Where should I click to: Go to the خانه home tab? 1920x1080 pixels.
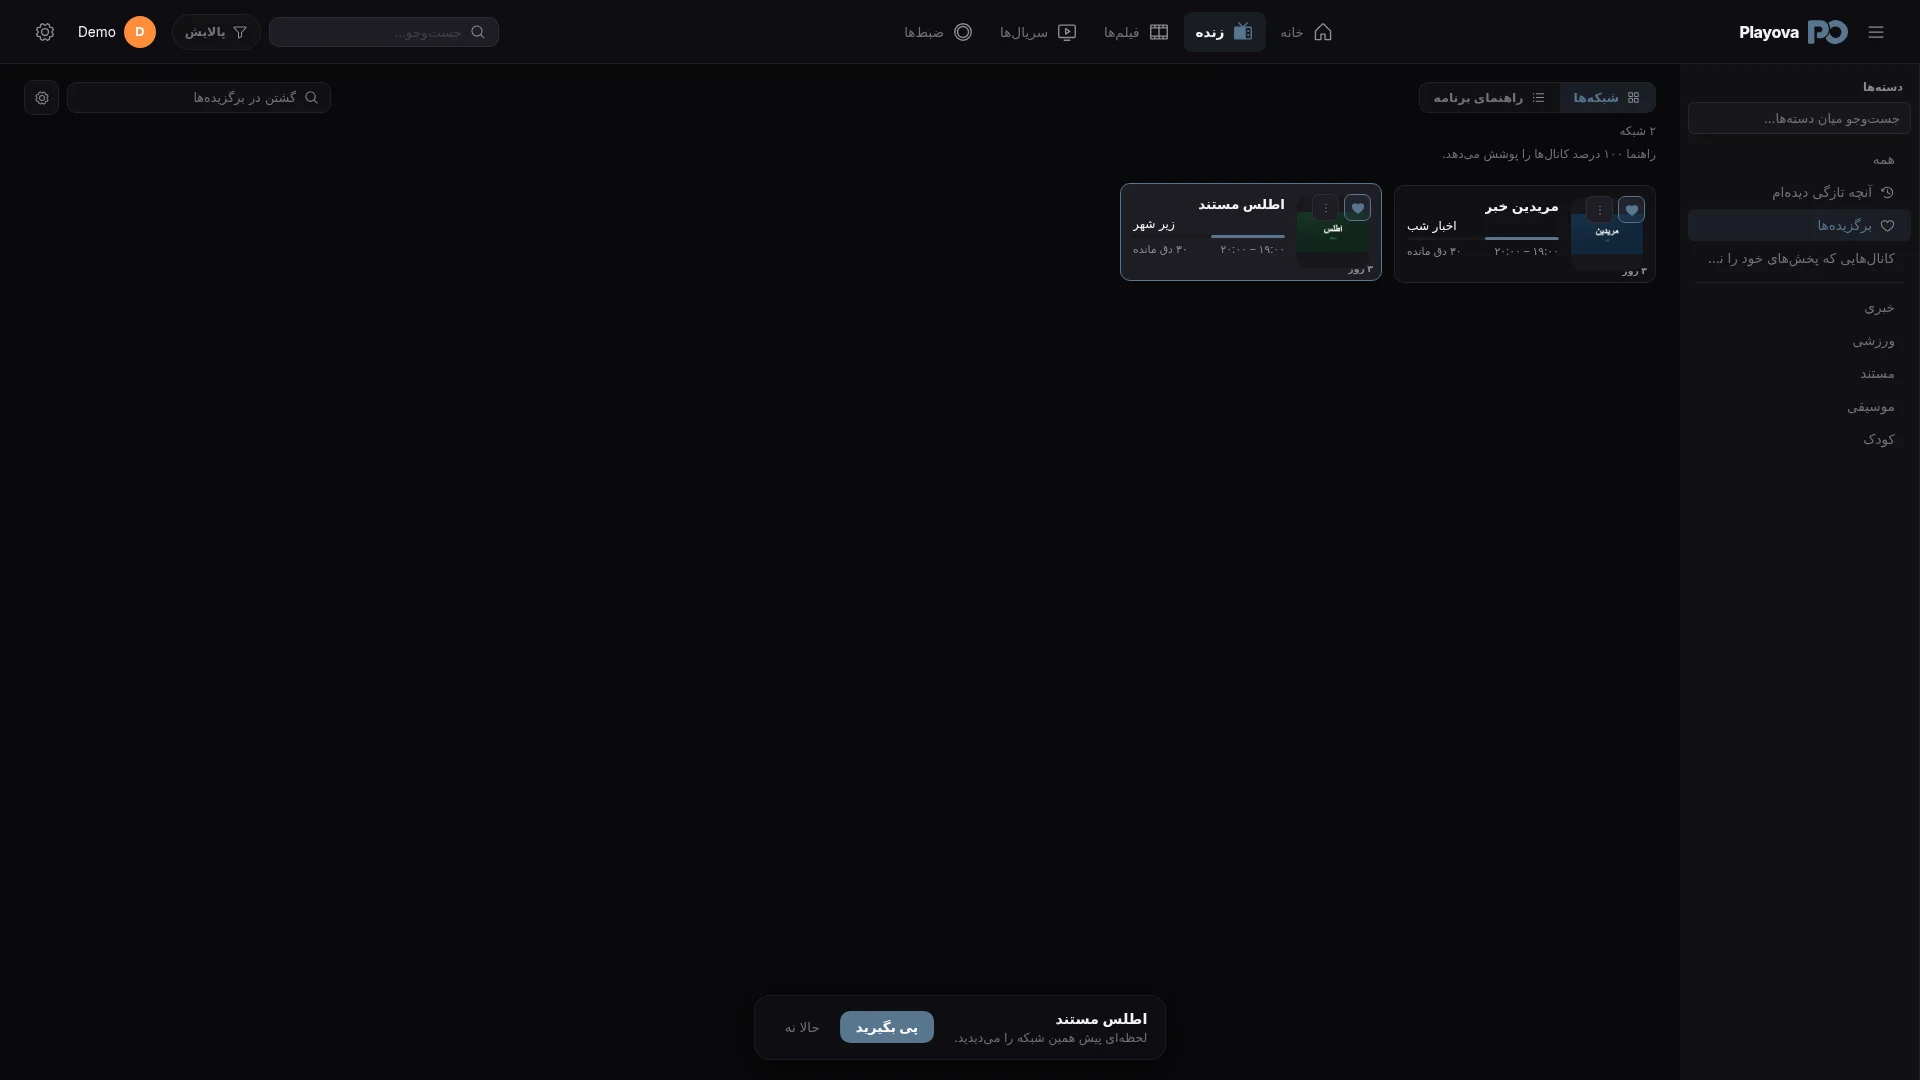pos(1306,32)
